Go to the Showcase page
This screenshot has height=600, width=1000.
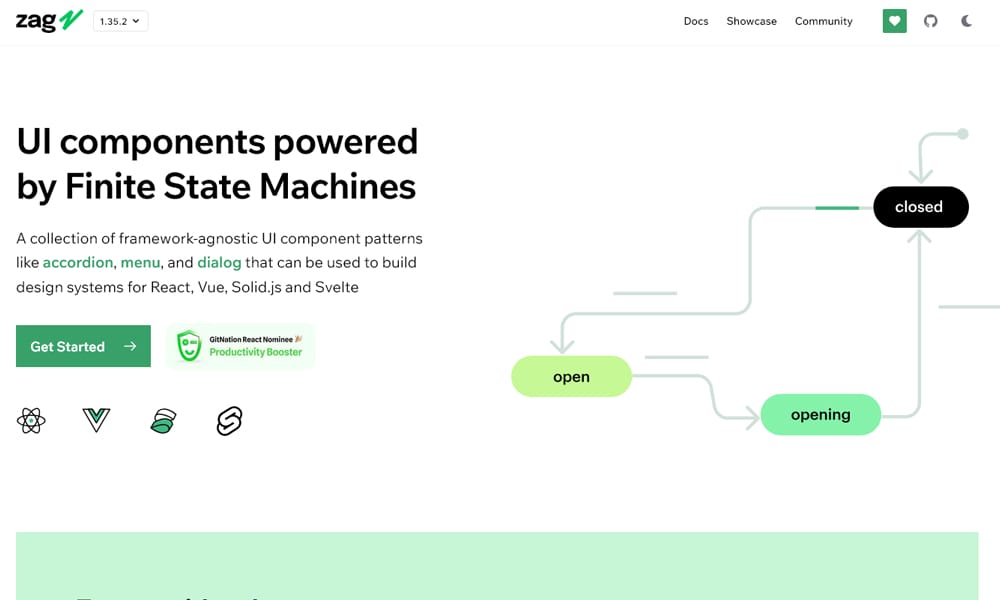[751, 21]
